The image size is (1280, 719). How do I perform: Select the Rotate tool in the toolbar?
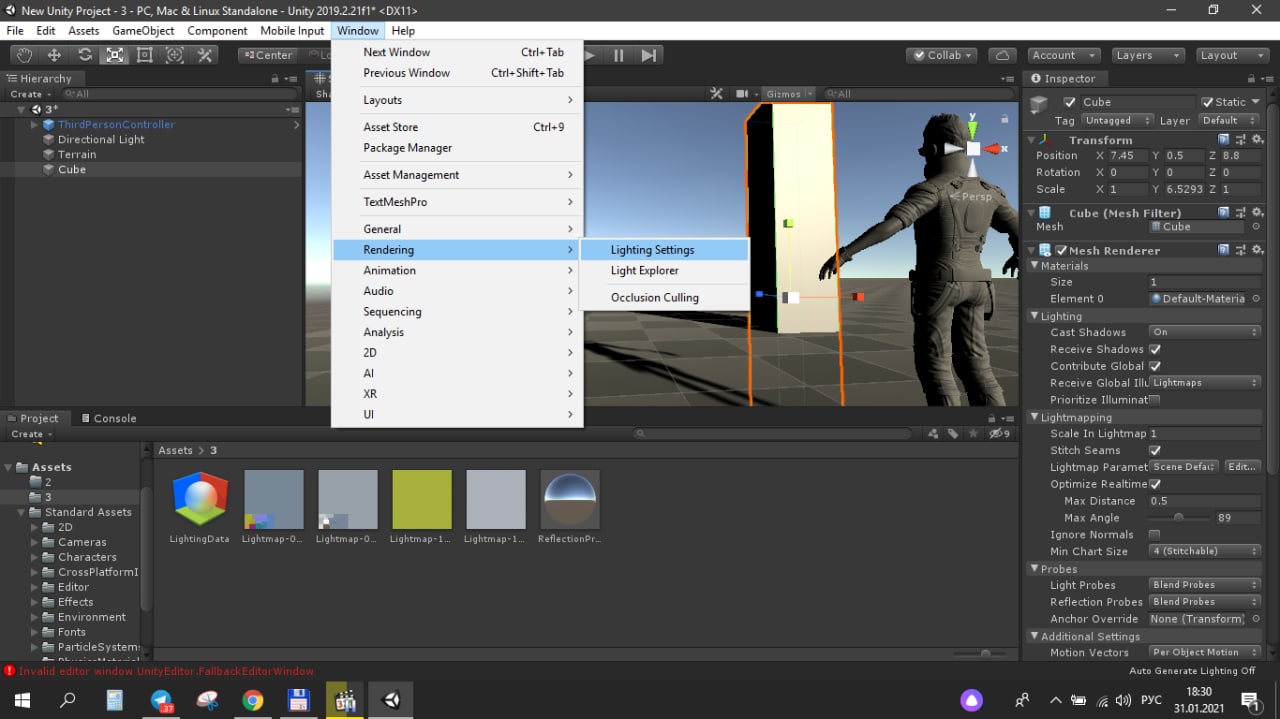click(x=84, y=55)
